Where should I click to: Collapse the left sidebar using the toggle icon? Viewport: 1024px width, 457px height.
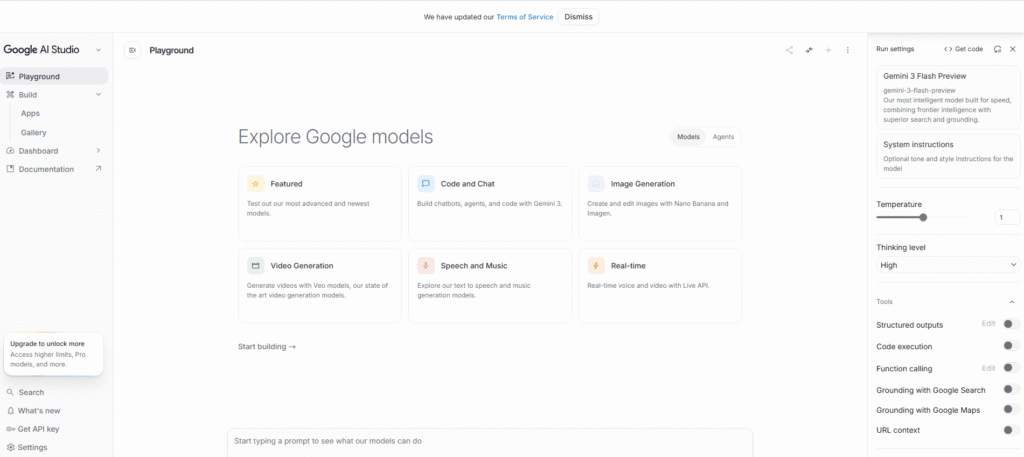[132, 50]
